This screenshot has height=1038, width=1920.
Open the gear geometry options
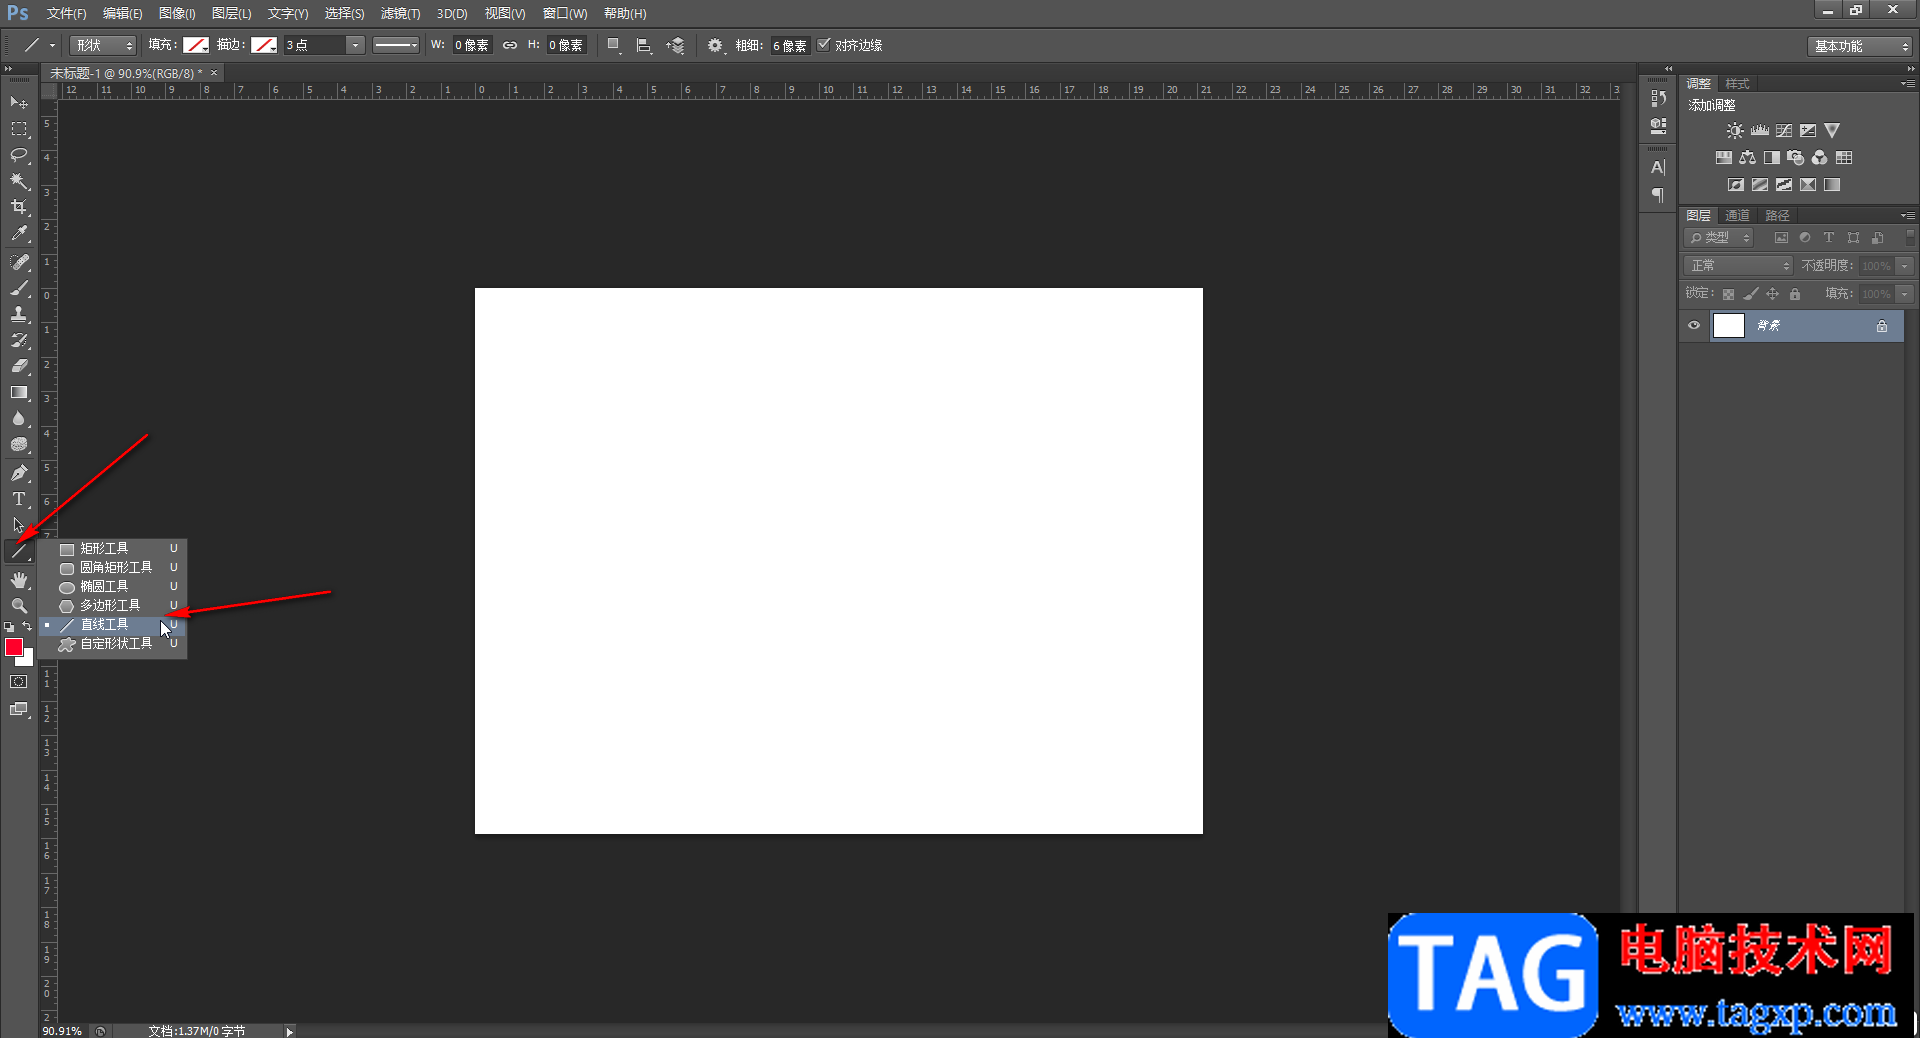[715, 46]
